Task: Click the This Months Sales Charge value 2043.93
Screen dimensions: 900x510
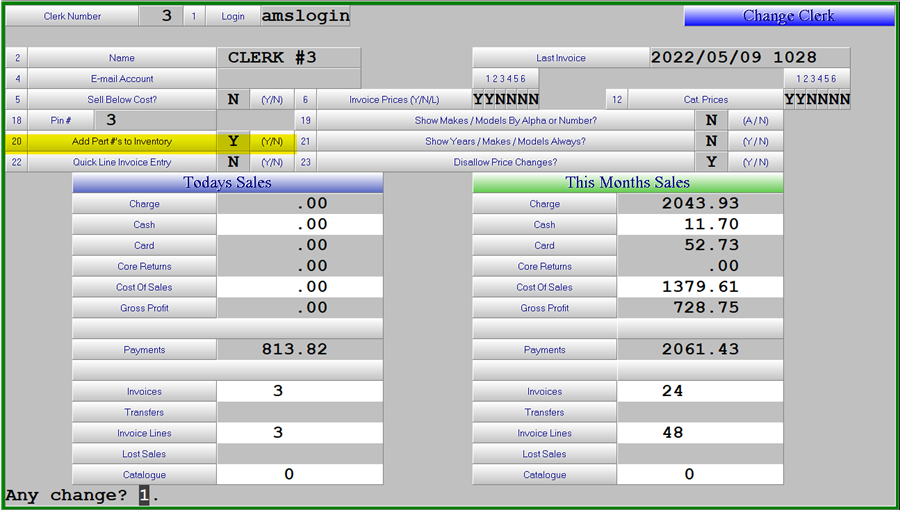Action: point(700,204)
